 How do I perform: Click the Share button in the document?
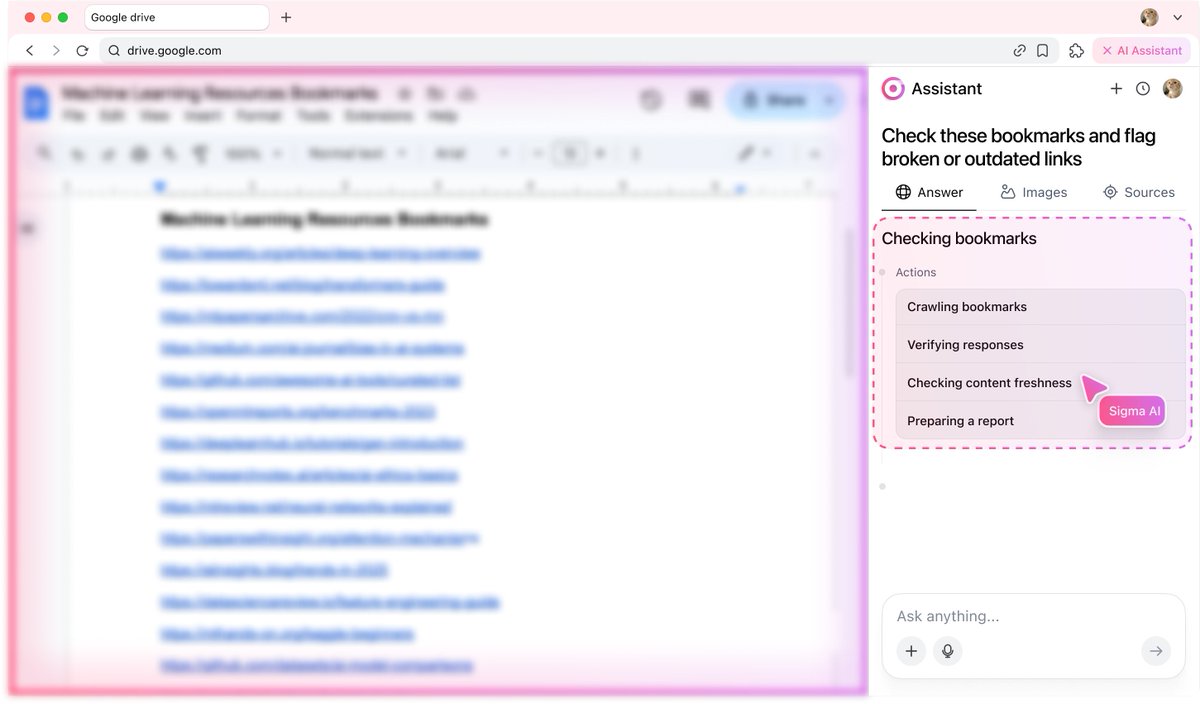773,100
